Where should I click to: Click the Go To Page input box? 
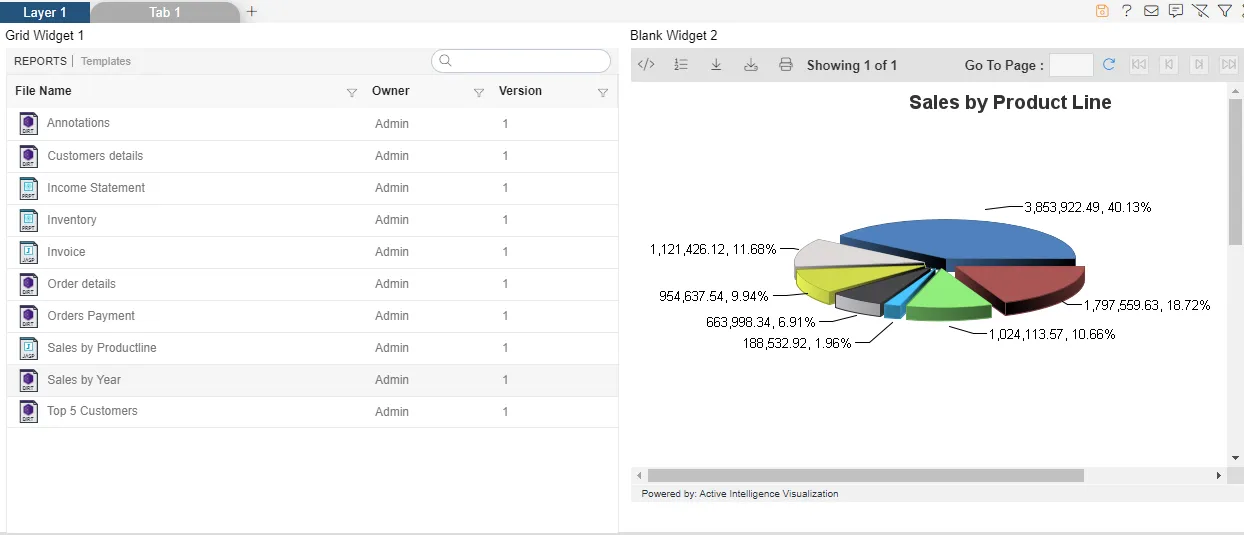pyautogui.click(x=1071, y=65)
